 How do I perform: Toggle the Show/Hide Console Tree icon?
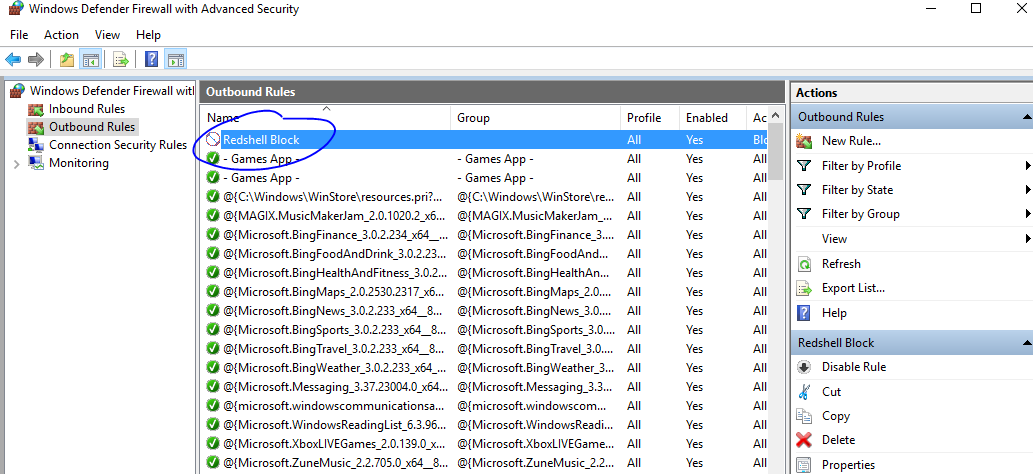click(90, 60)
